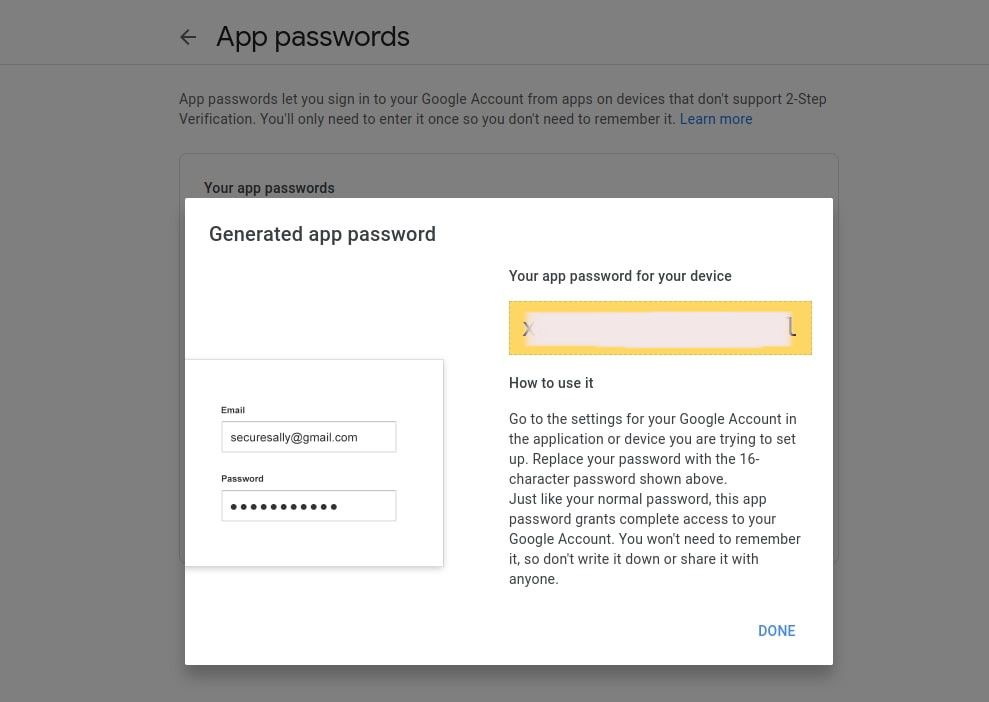
Task: Click the 2-Step Verification text in the description
Action: (780, 99)
